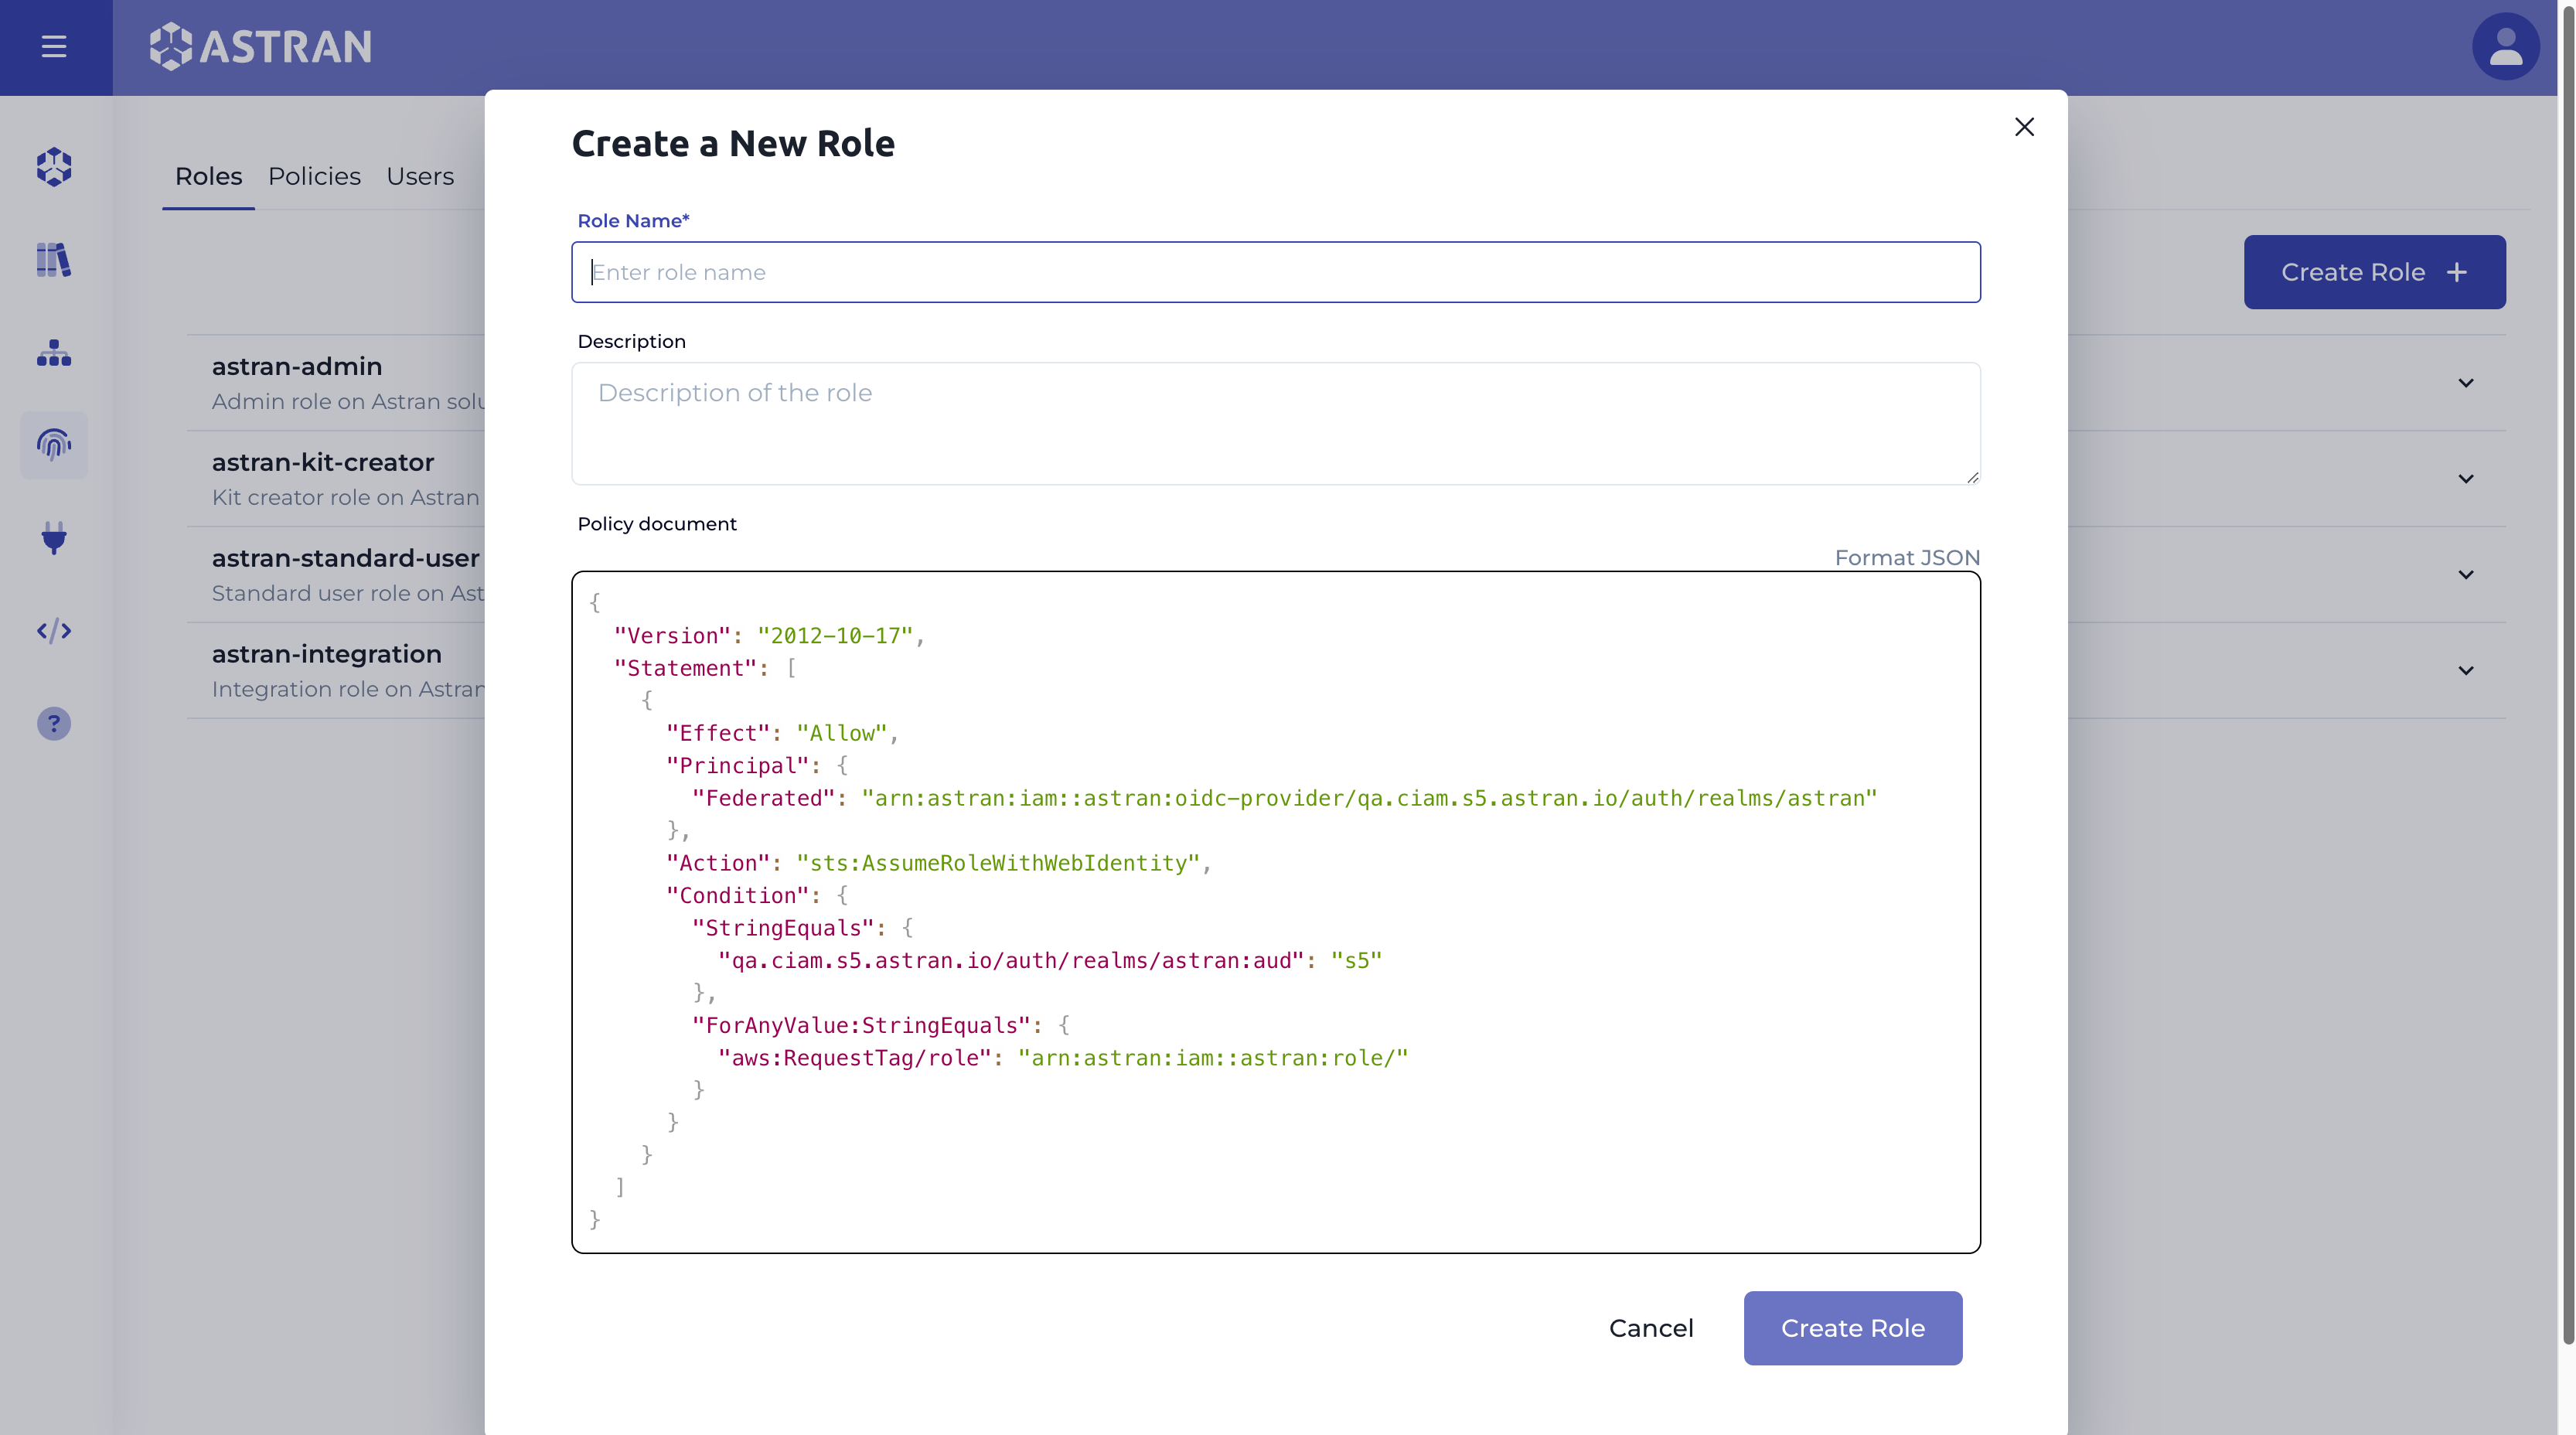Expand the astran-integration role row

pos(2466,671)
